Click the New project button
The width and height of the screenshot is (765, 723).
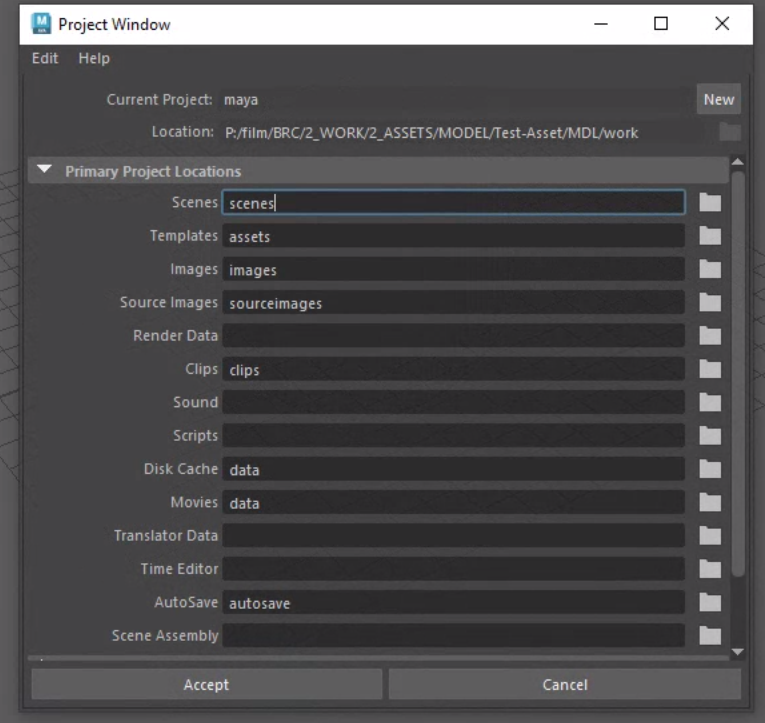[x=718, y=99]
